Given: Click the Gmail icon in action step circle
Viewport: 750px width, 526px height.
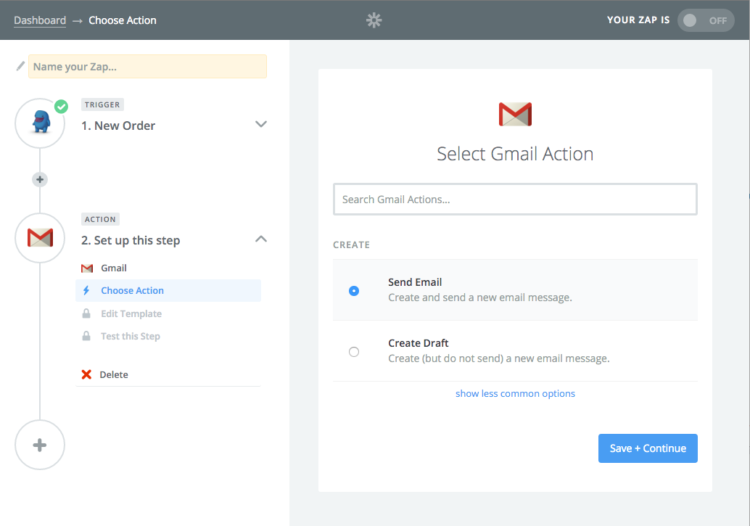Looking at the screenshot, I should coord(40,238).
